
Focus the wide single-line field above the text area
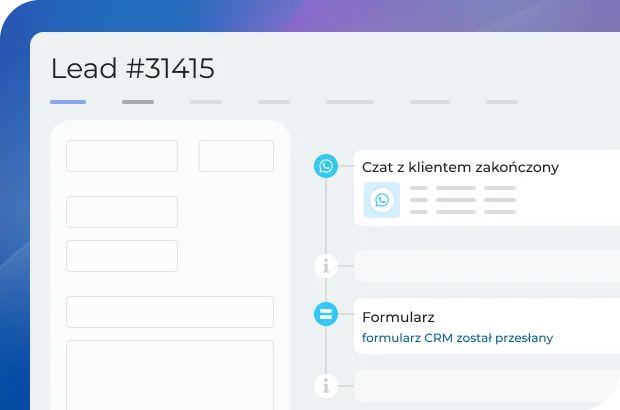pyautogui.click(x=170, y=312)
